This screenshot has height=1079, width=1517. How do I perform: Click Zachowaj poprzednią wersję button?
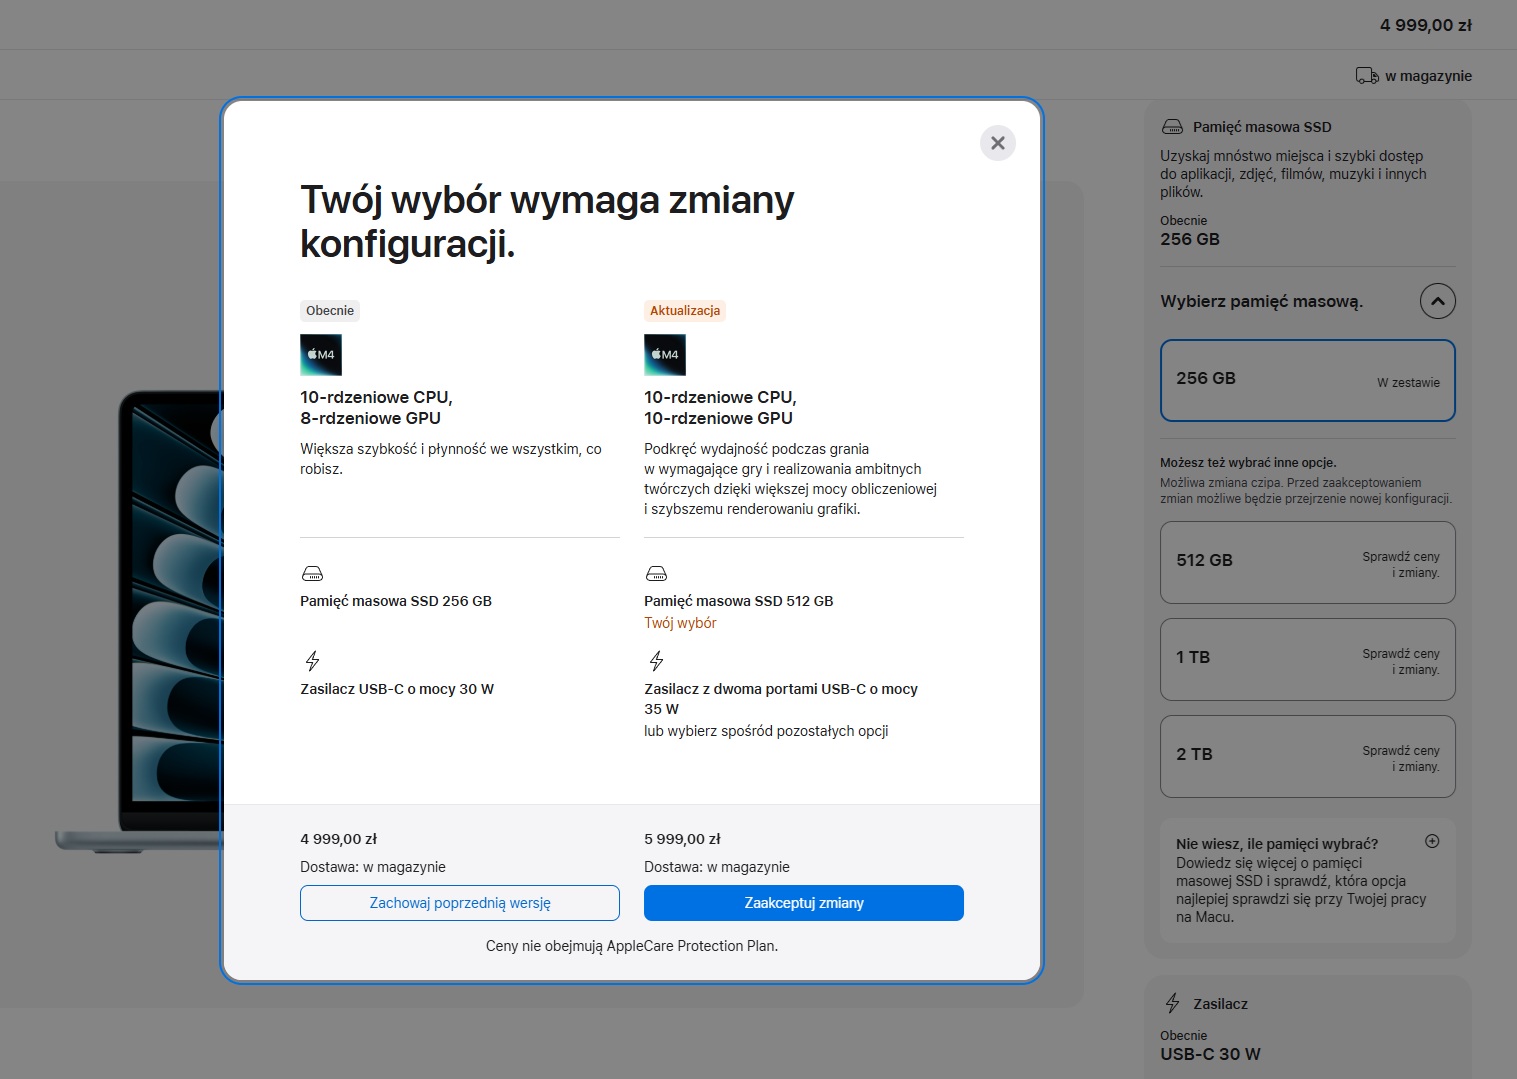460,903
